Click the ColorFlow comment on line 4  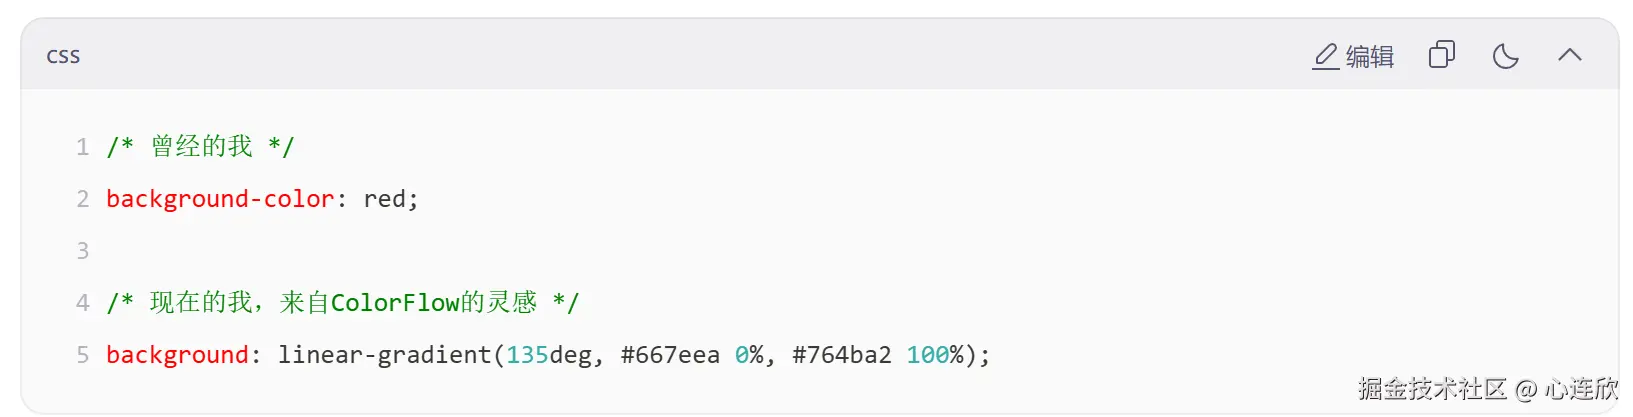point(394,303)
